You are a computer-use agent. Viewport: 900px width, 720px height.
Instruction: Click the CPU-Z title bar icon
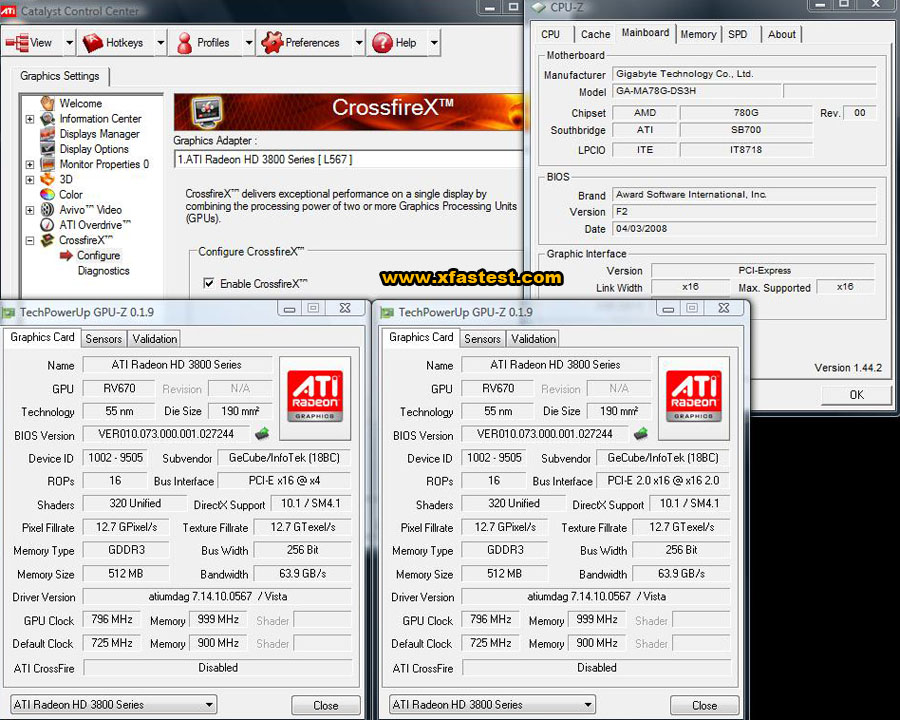tap(538, 7)
